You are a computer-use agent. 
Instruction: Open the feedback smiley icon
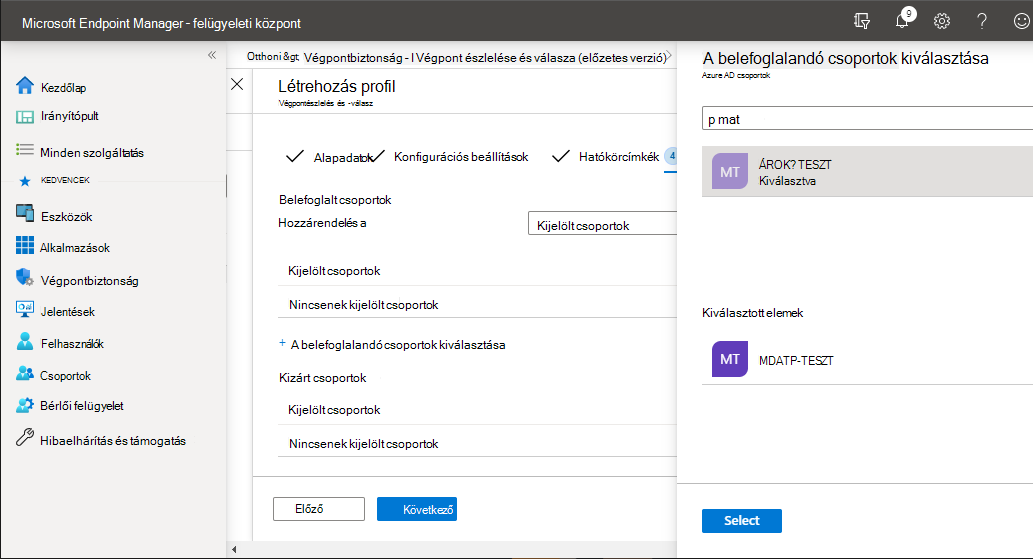(1021, 22)
